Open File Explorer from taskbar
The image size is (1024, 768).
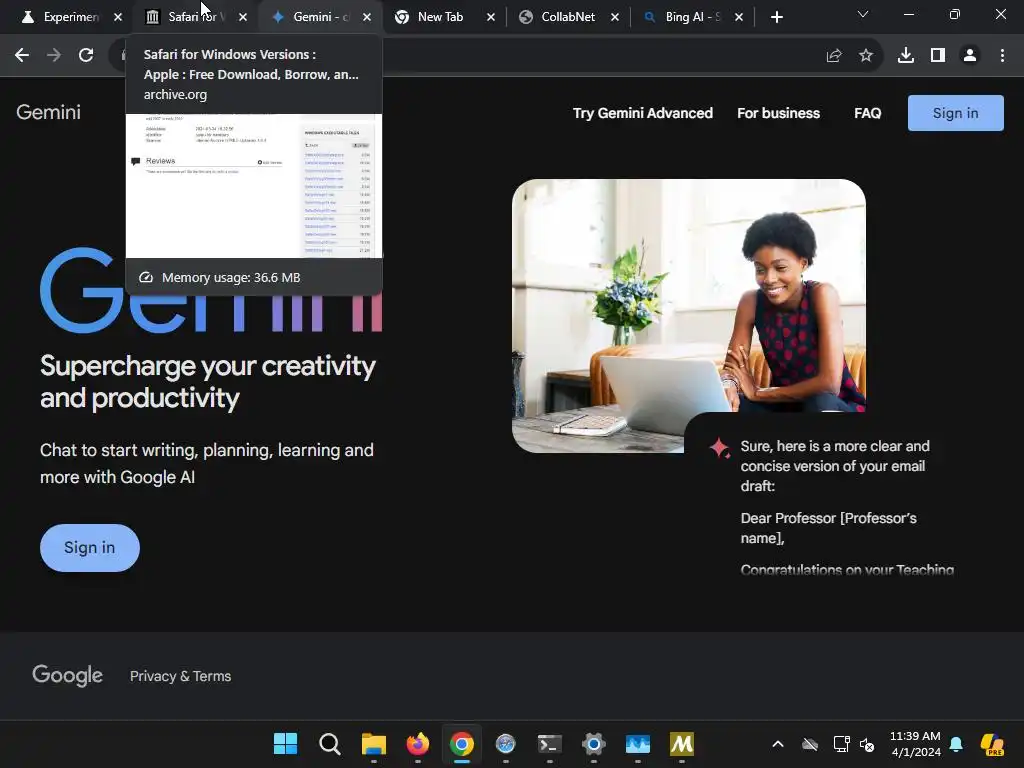click(x=374, y=744)
